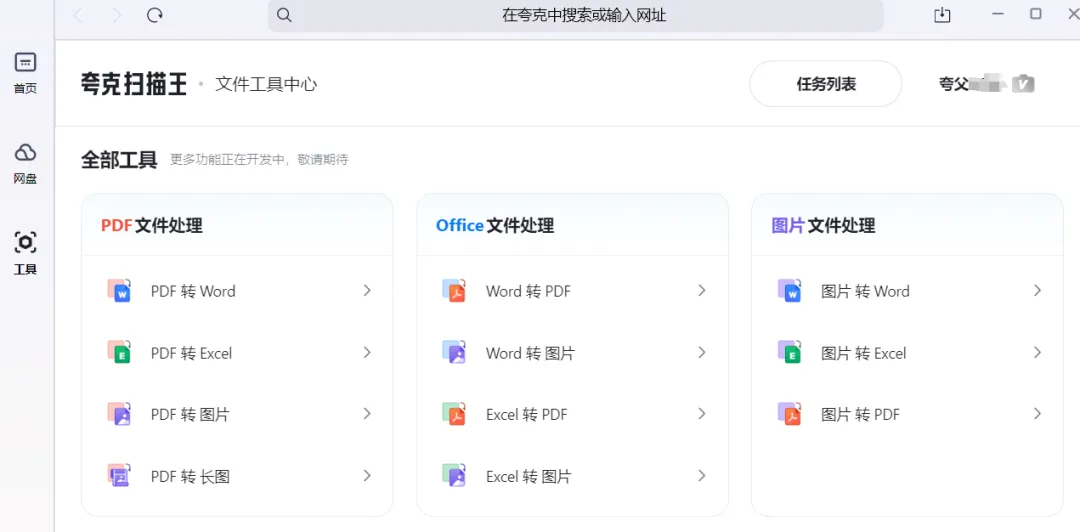Click the 夸克扫描王 title text

(x=134, y=85)
